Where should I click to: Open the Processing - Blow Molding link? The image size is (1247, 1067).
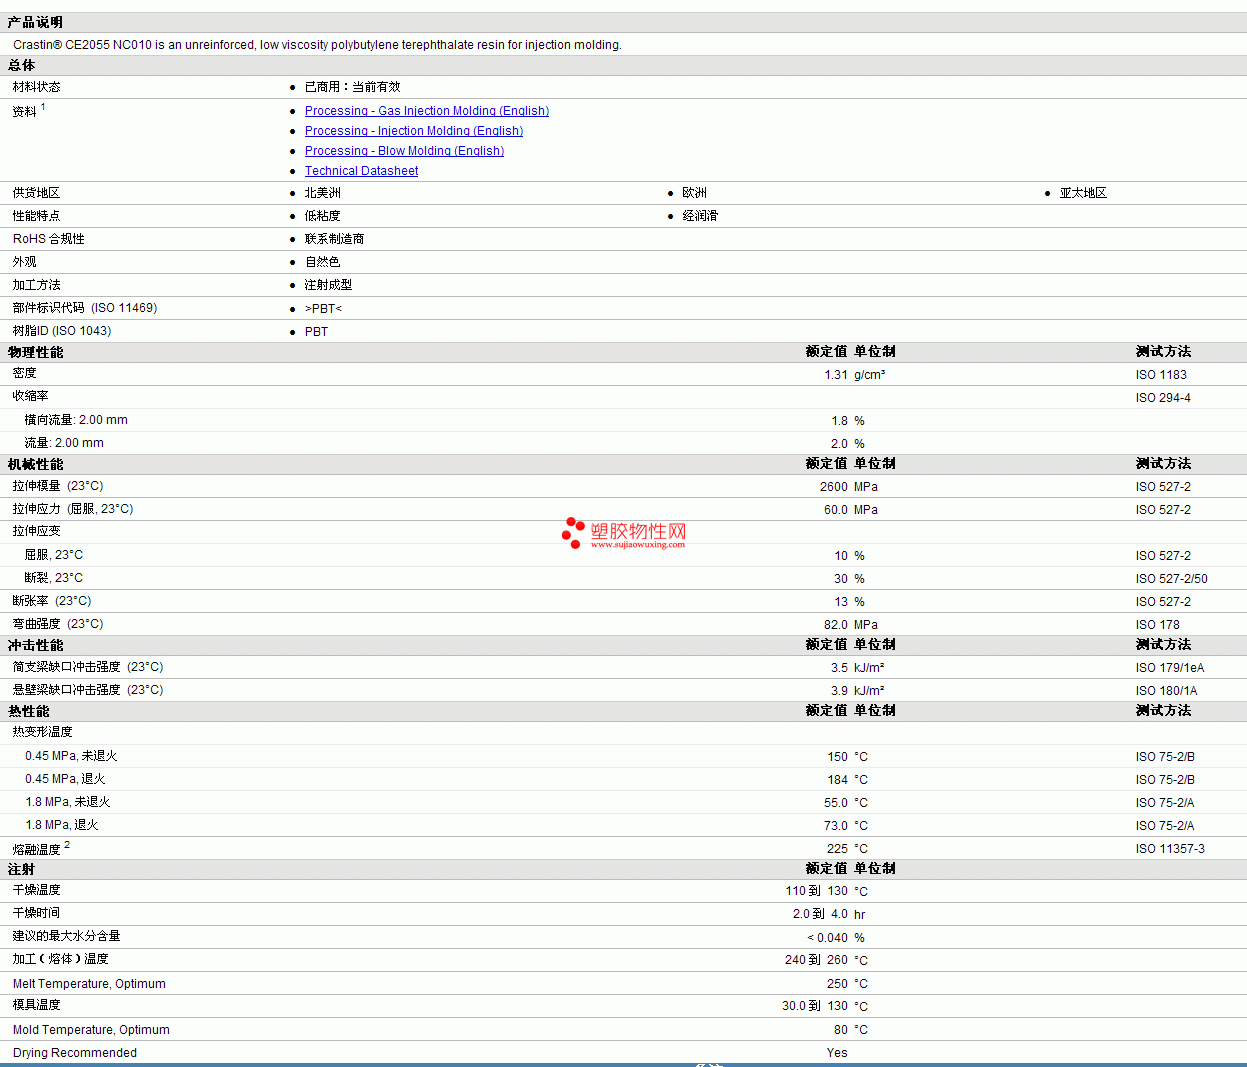click(x=404, y=151)
